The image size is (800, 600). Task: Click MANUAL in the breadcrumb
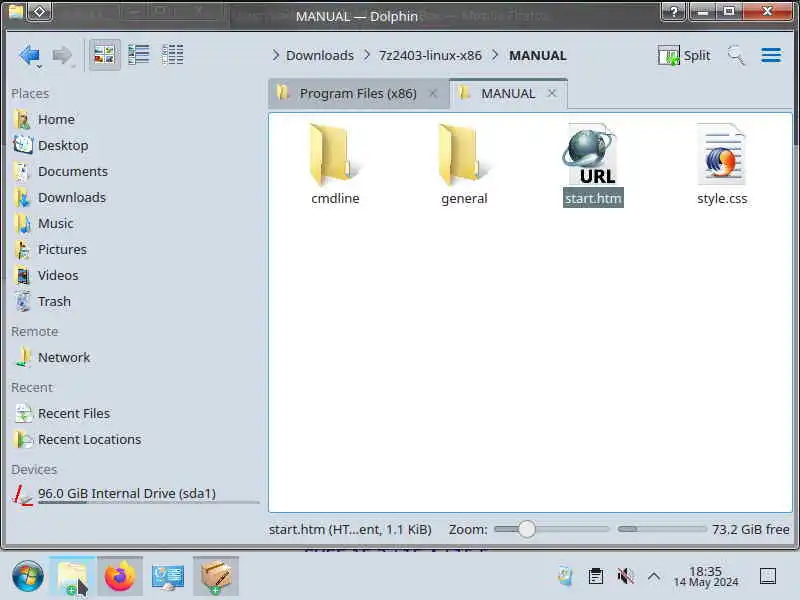point(538,55)
